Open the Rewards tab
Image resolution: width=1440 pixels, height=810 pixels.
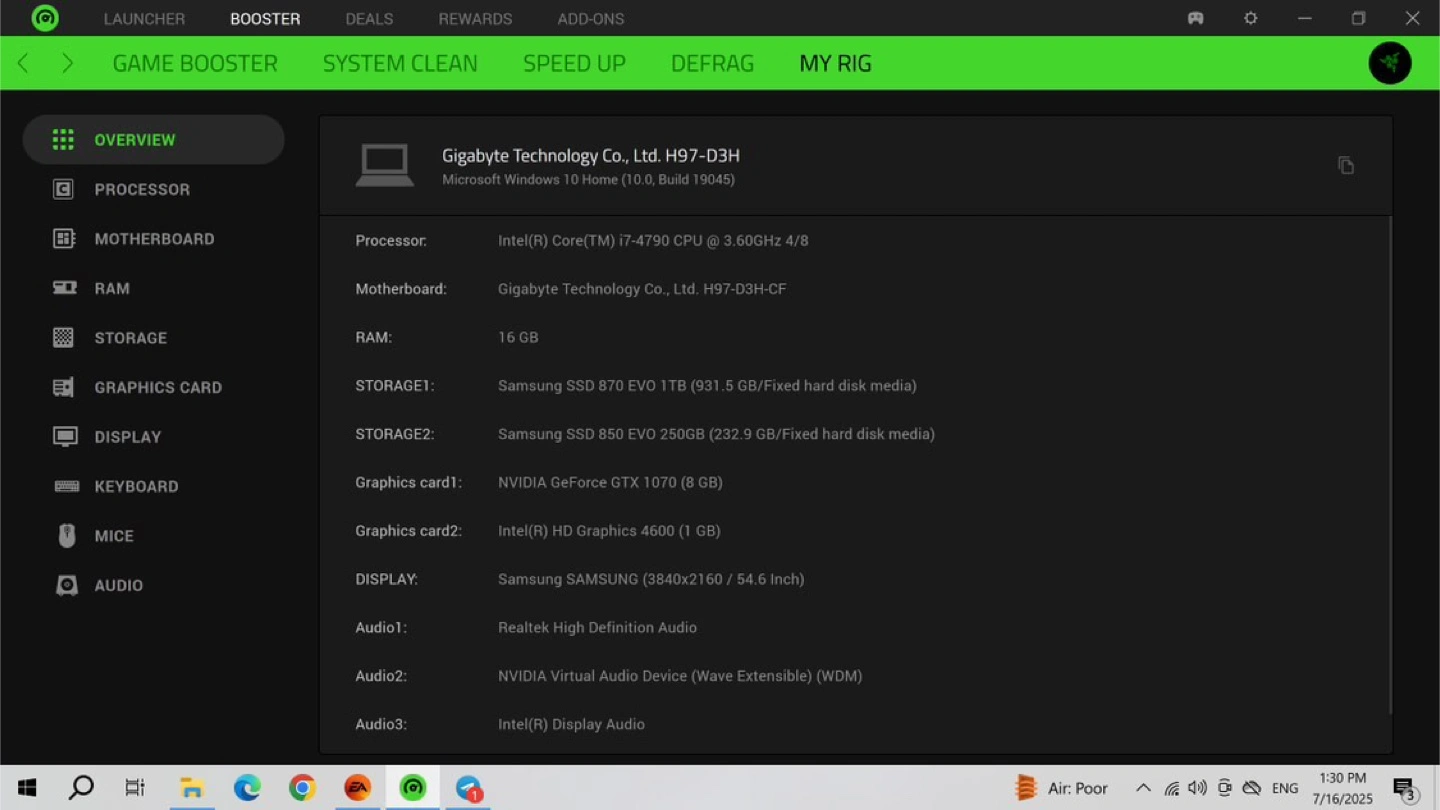pyautogui.click(x=475, y=19)
